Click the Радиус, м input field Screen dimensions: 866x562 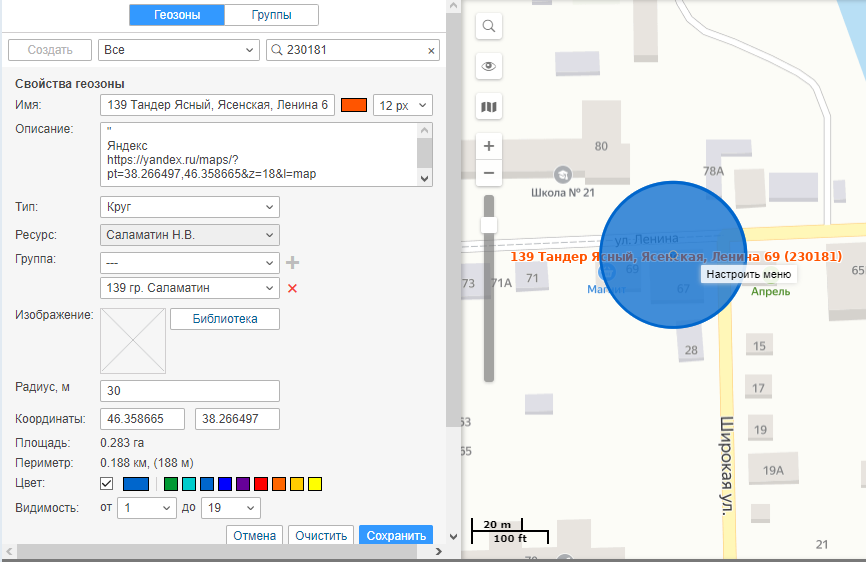[190, 390]
